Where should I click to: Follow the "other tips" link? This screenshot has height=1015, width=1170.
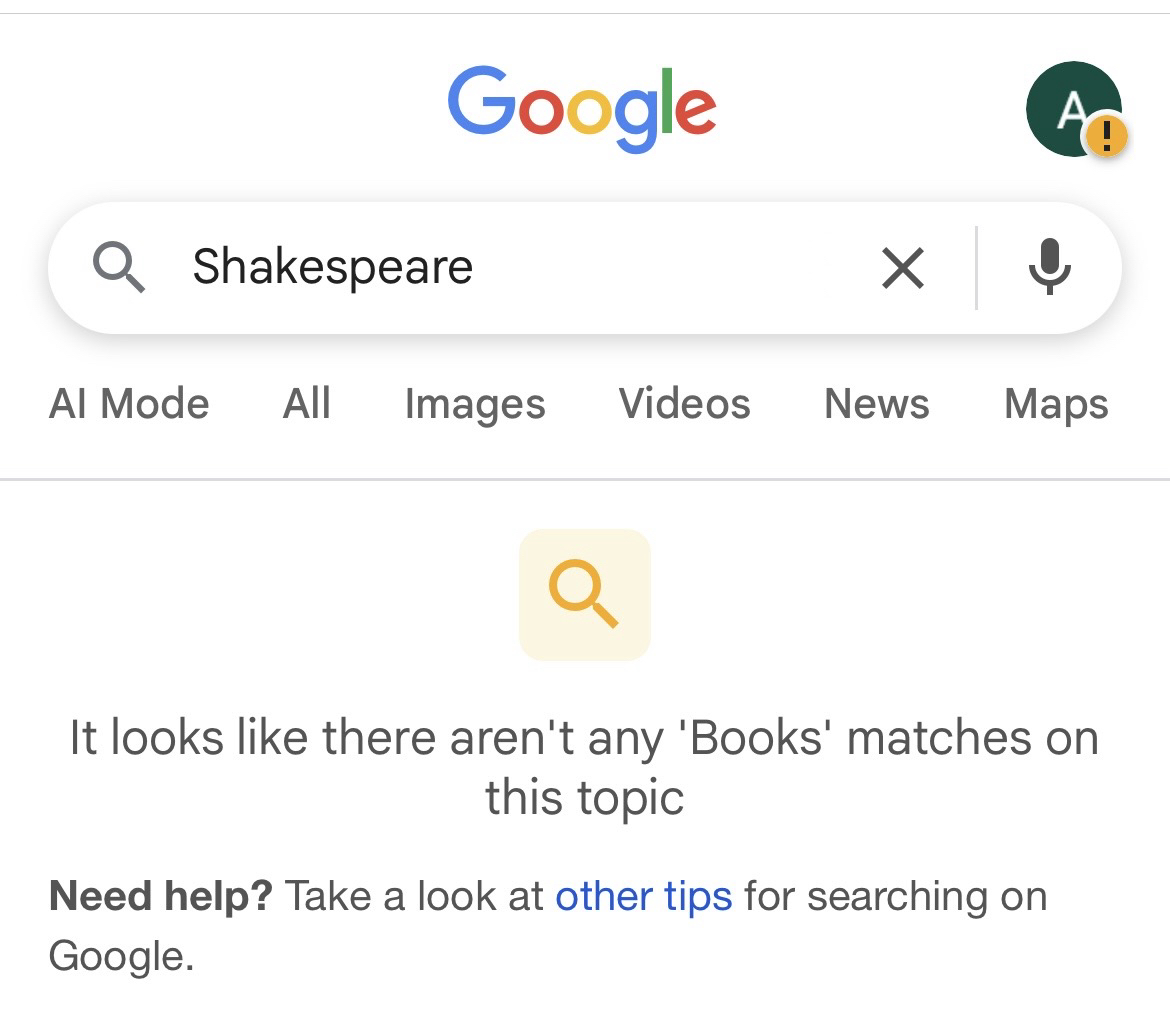point(643,896)
